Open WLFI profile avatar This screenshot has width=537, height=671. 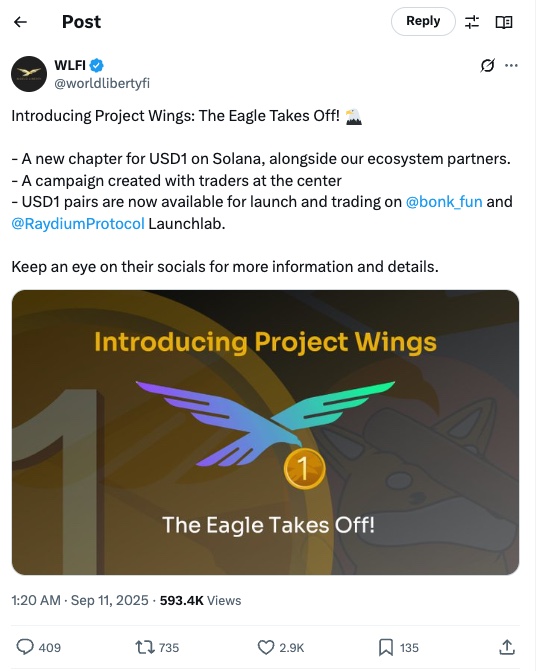click(x=29, y=74)
